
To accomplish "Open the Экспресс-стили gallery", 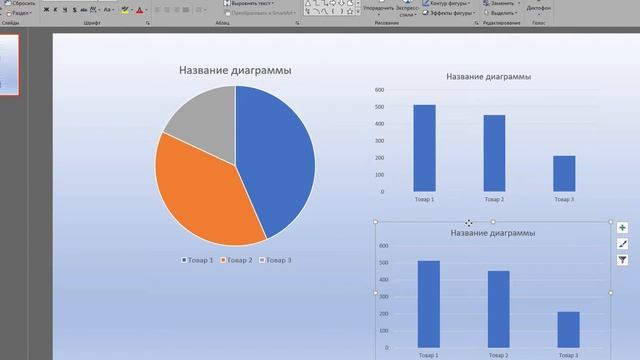I will coord(407,8).
